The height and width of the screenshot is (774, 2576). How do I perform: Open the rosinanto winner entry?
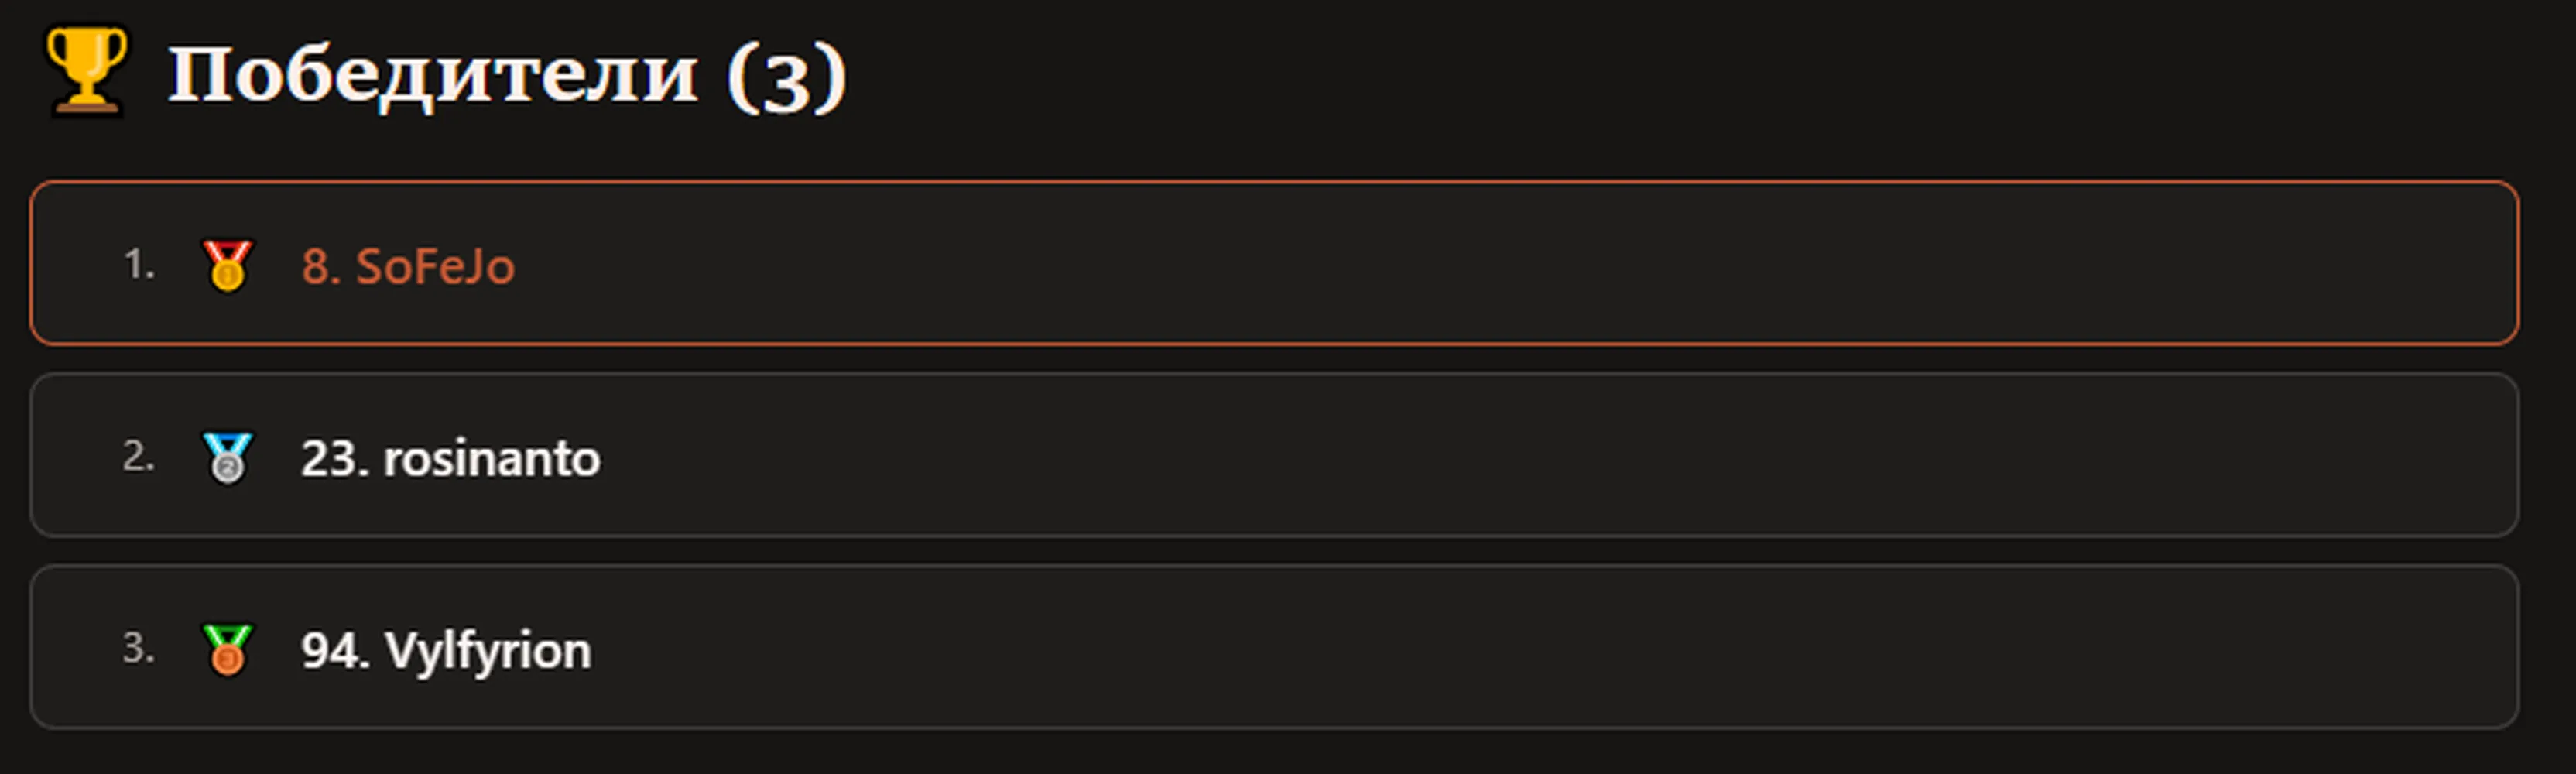[451, 459]
